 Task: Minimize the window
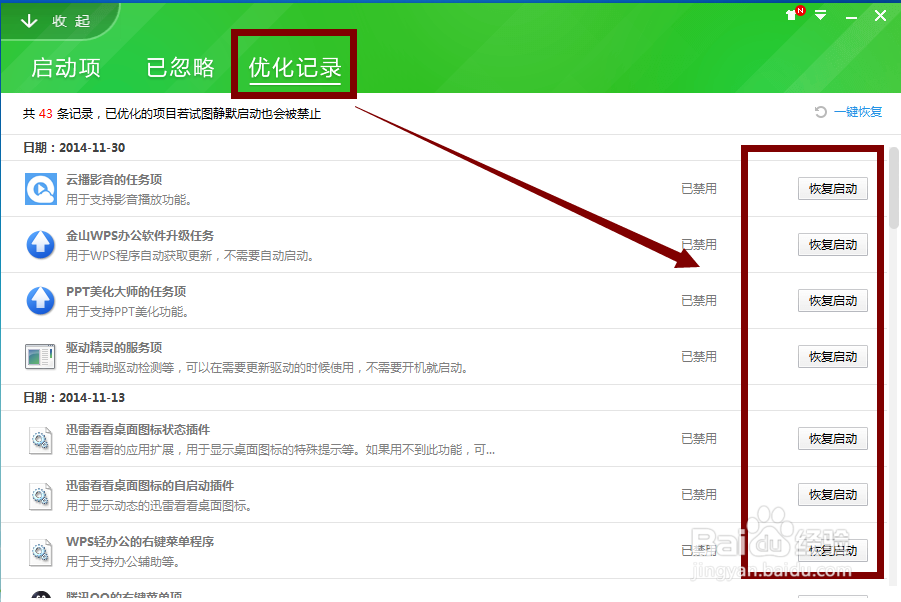pyautogui.click(x=851, y=17)
